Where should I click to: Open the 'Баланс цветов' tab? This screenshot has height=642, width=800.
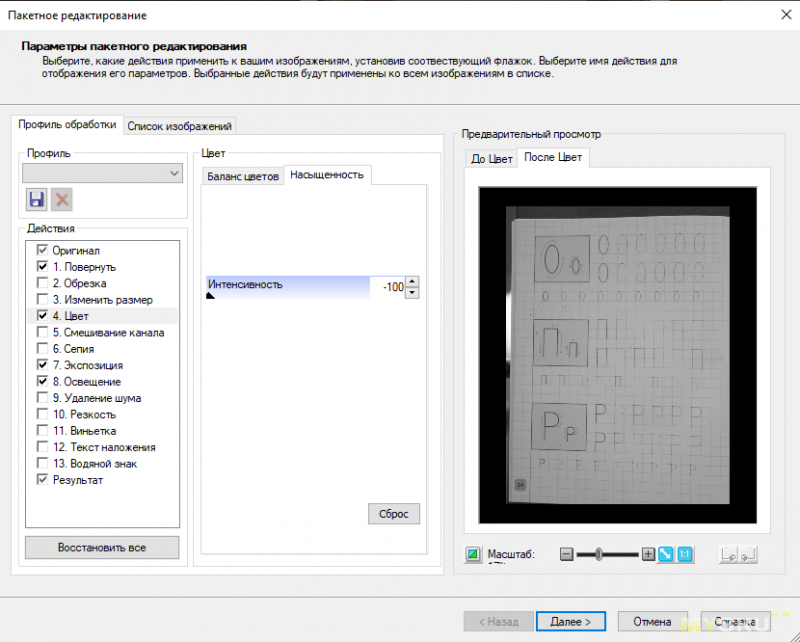(x=243, y=176)
